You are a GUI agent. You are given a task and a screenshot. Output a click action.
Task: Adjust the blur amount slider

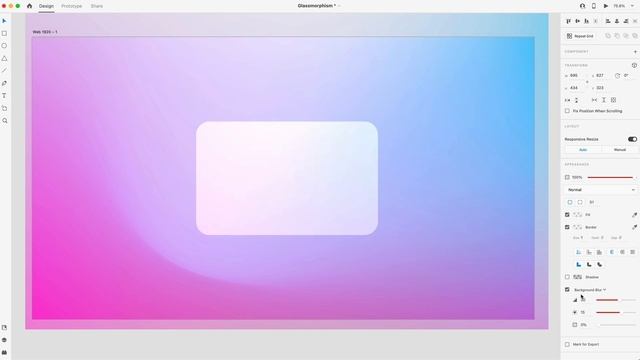pos(616,300)
